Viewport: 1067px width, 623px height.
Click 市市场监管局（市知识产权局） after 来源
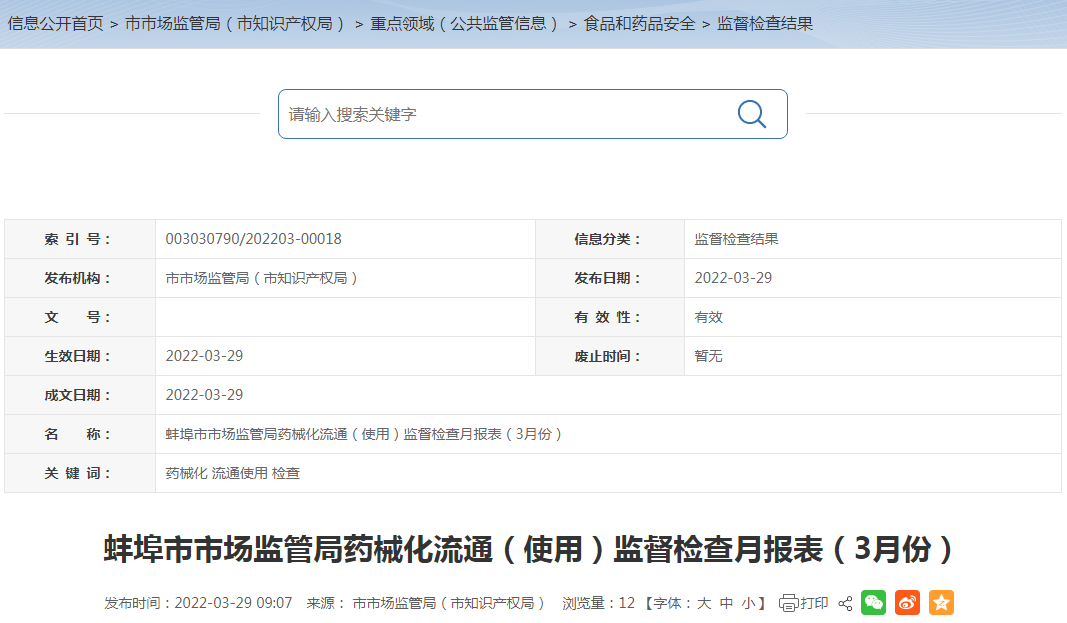(449, 603)
